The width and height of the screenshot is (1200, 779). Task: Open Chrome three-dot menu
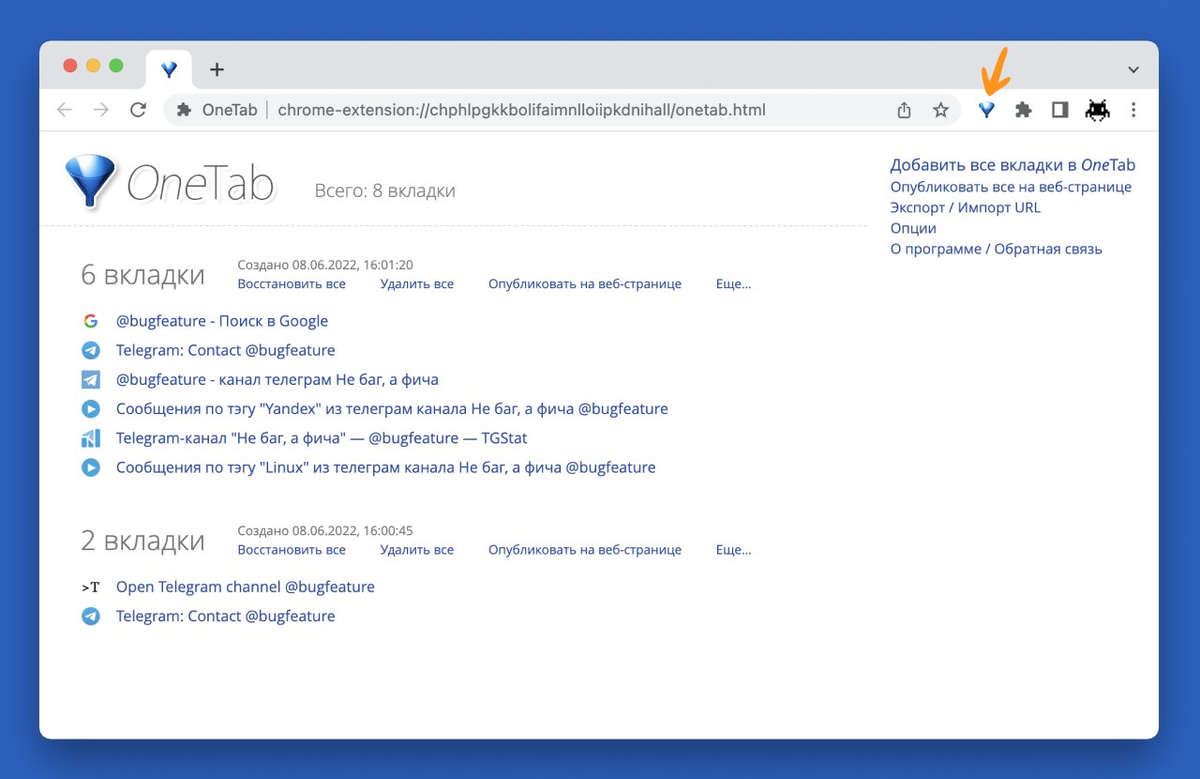tap(1133, 110)
